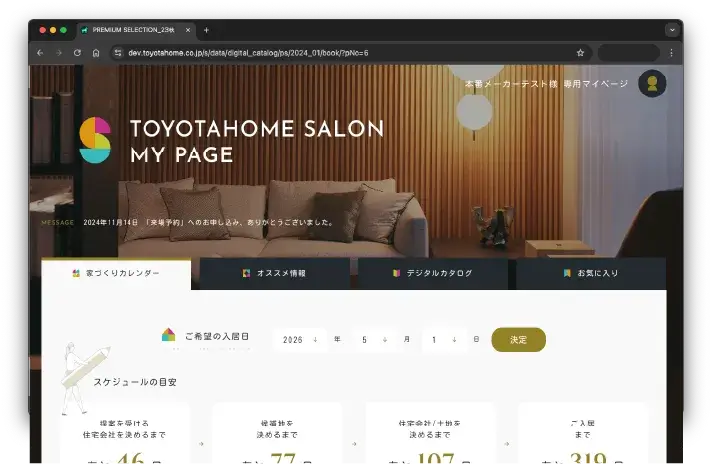Switch to the オススメ情報 tab

275,273
